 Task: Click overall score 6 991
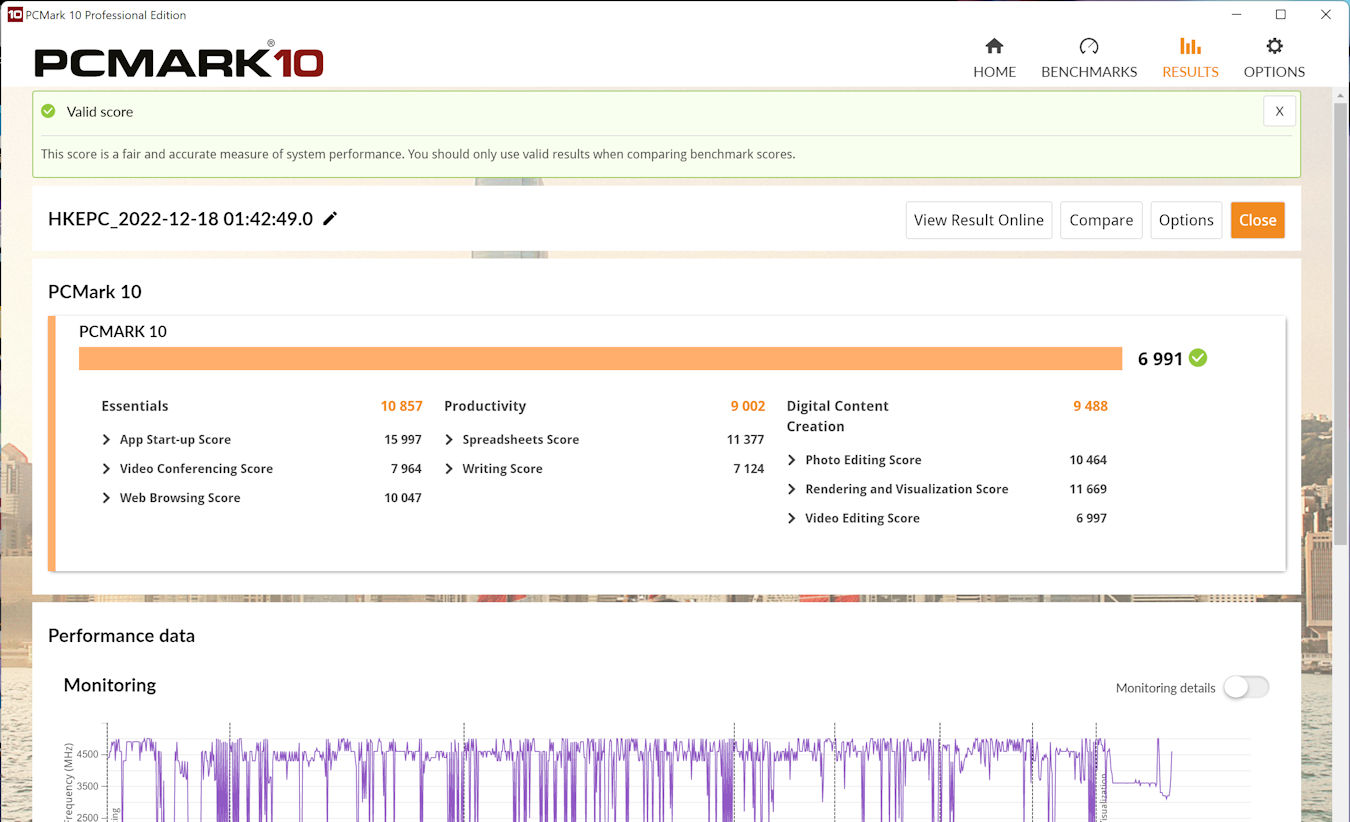click(1160, 359)
